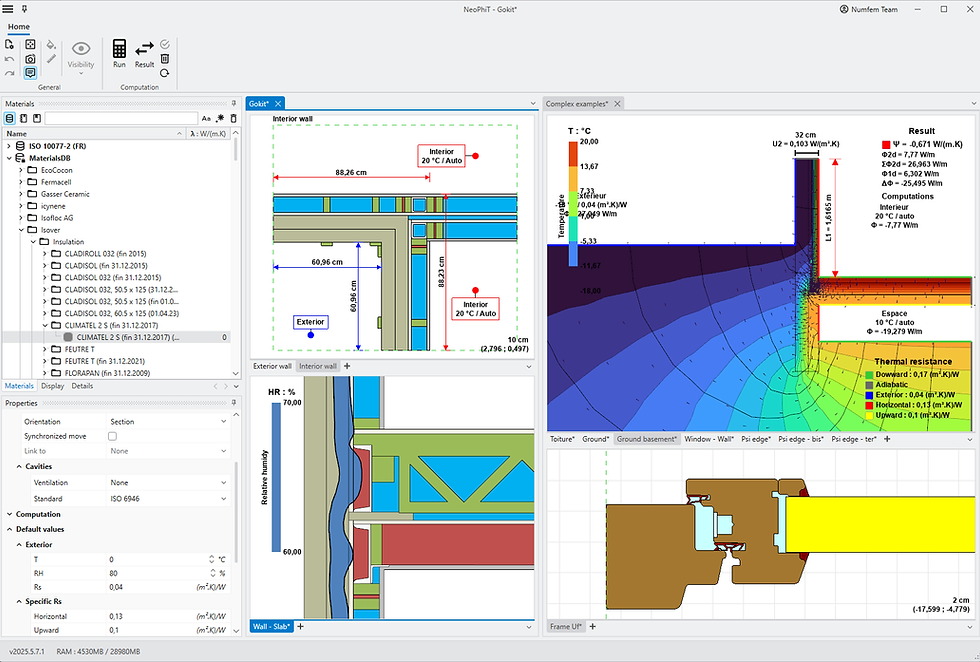Take a screenshot with the camera icon
The height and width of the screenshot is (662, 980).
[30, 59]
